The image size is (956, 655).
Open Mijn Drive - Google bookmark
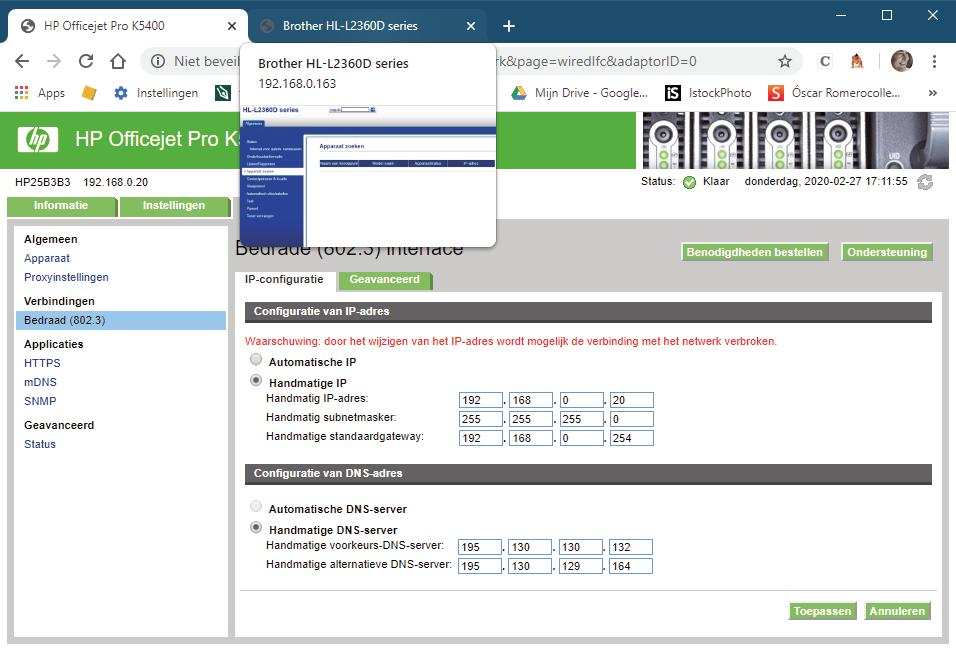click(x=579, y=93)
